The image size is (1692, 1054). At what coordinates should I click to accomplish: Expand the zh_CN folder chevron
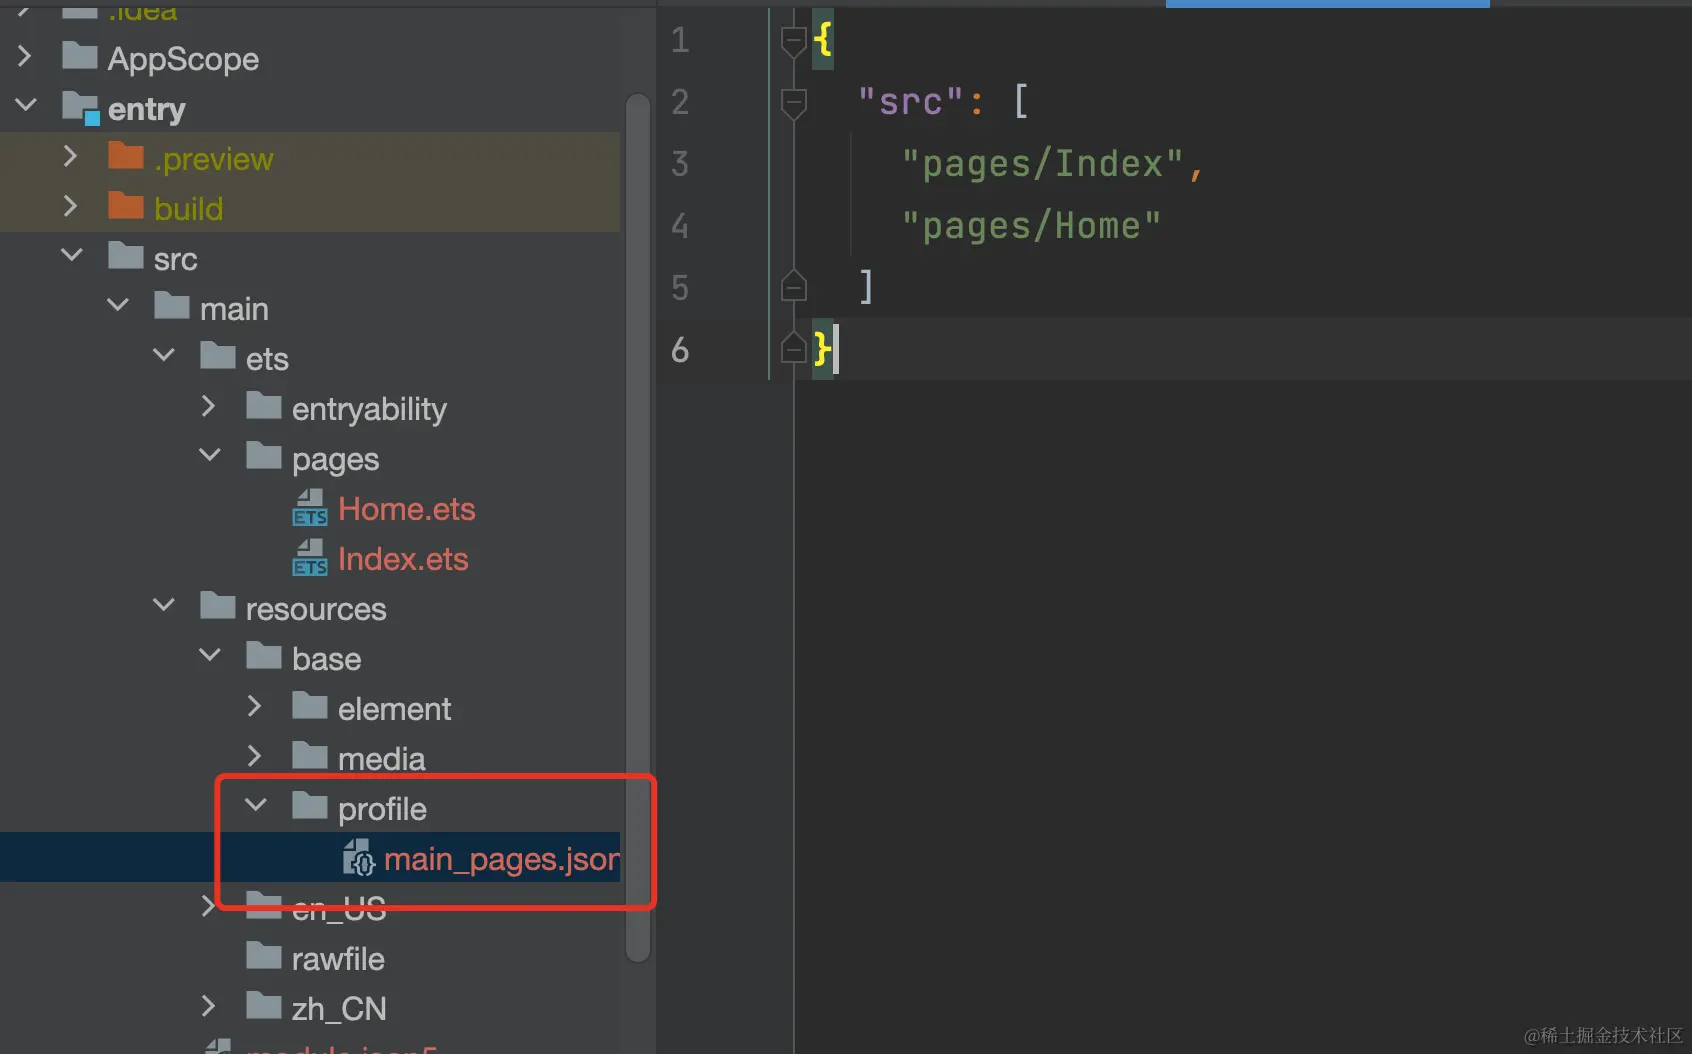[208, 1006]
